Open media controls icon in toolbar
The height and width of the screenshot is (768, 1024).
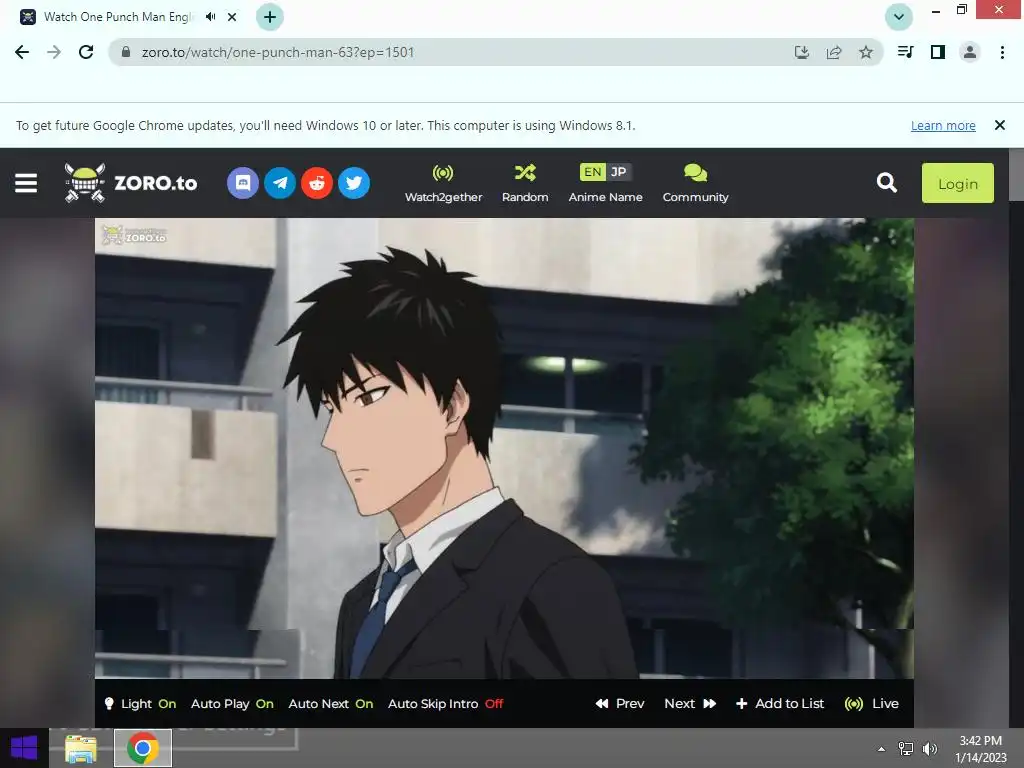(905, 52)
